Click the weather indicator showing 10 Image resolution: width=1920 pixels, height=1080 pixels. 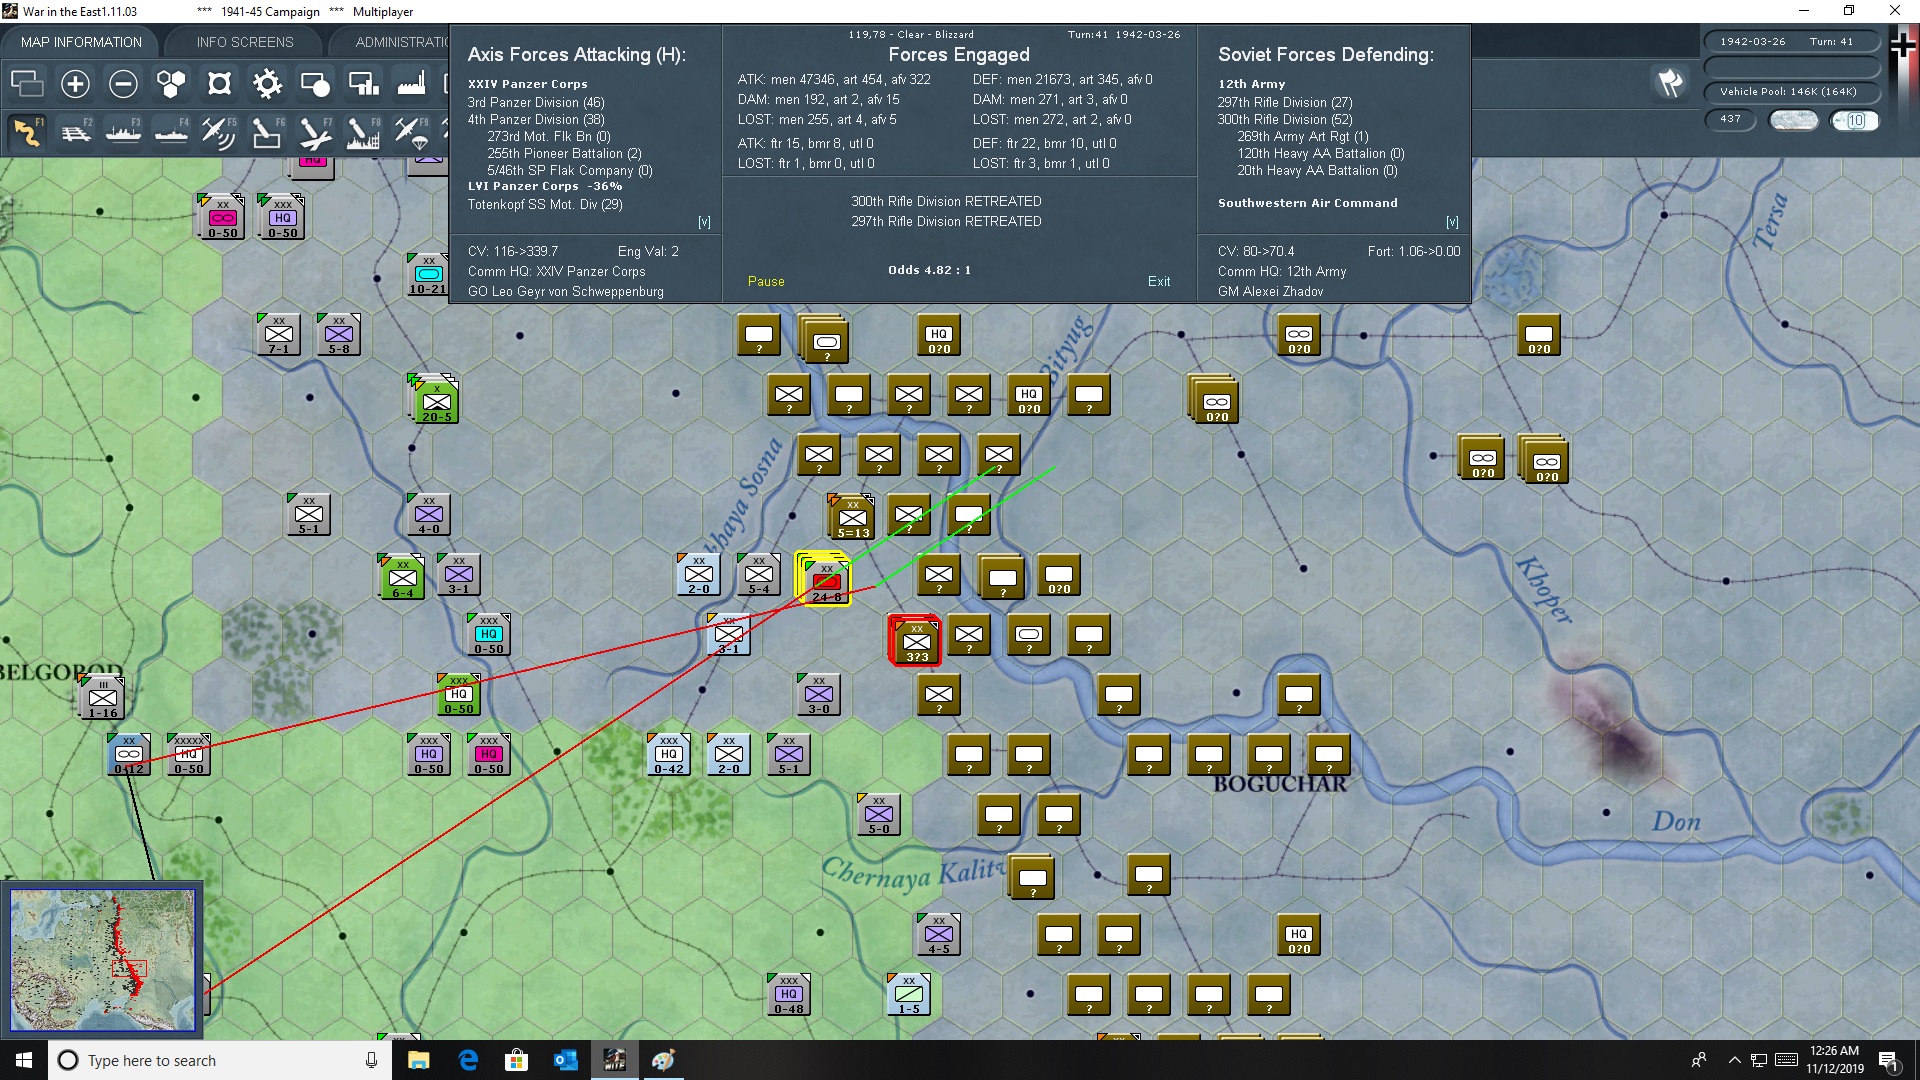(1855, 120)
